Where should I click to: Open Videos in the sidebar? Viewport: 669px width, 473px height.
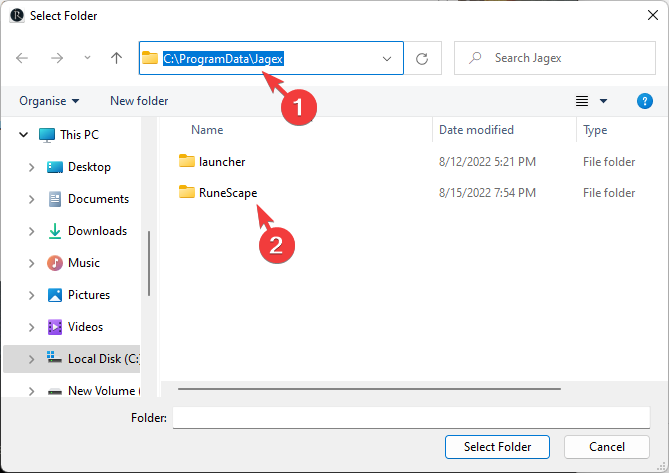tap(85, 327)
